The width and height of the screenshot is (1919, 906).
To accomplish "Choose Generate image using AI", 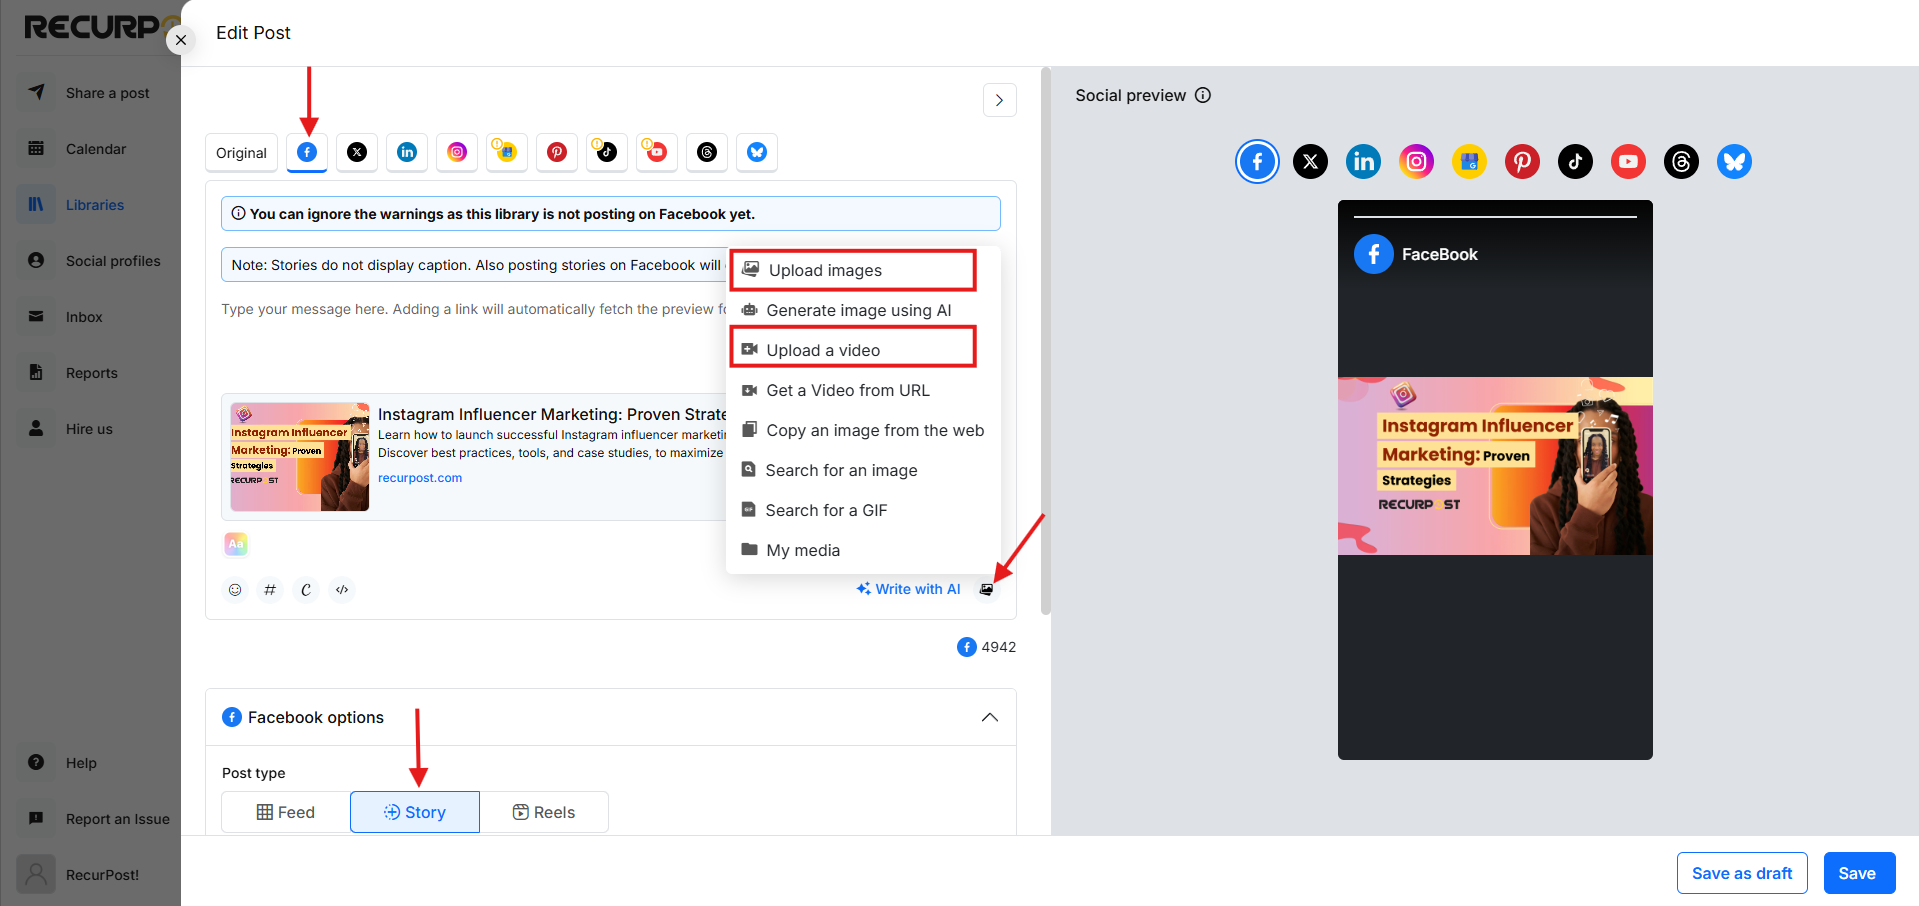I will (x=863, y=310).
